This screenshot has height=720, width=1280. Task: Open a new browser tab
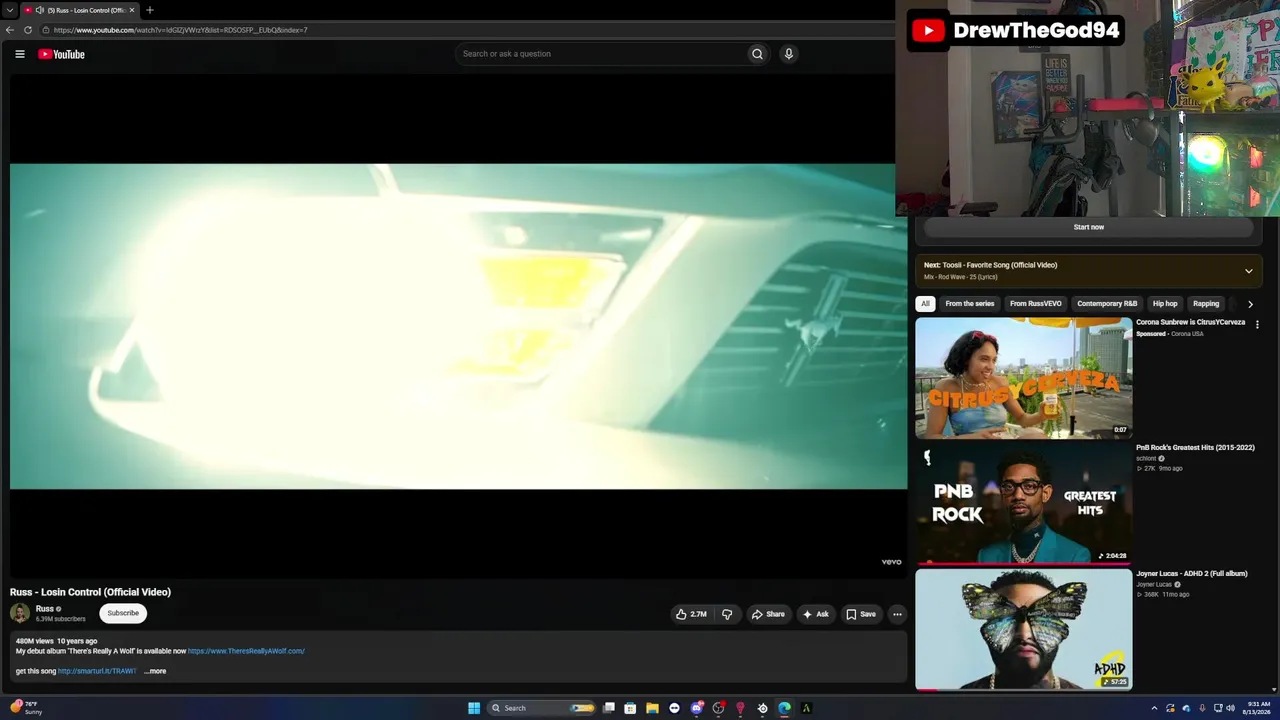[x=150, y=10]
